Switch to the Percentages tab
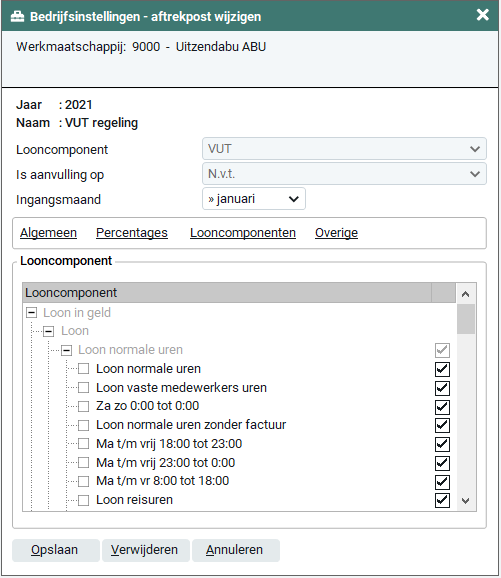The height and width of the screenshot is (578, 501). click(132, 233)
